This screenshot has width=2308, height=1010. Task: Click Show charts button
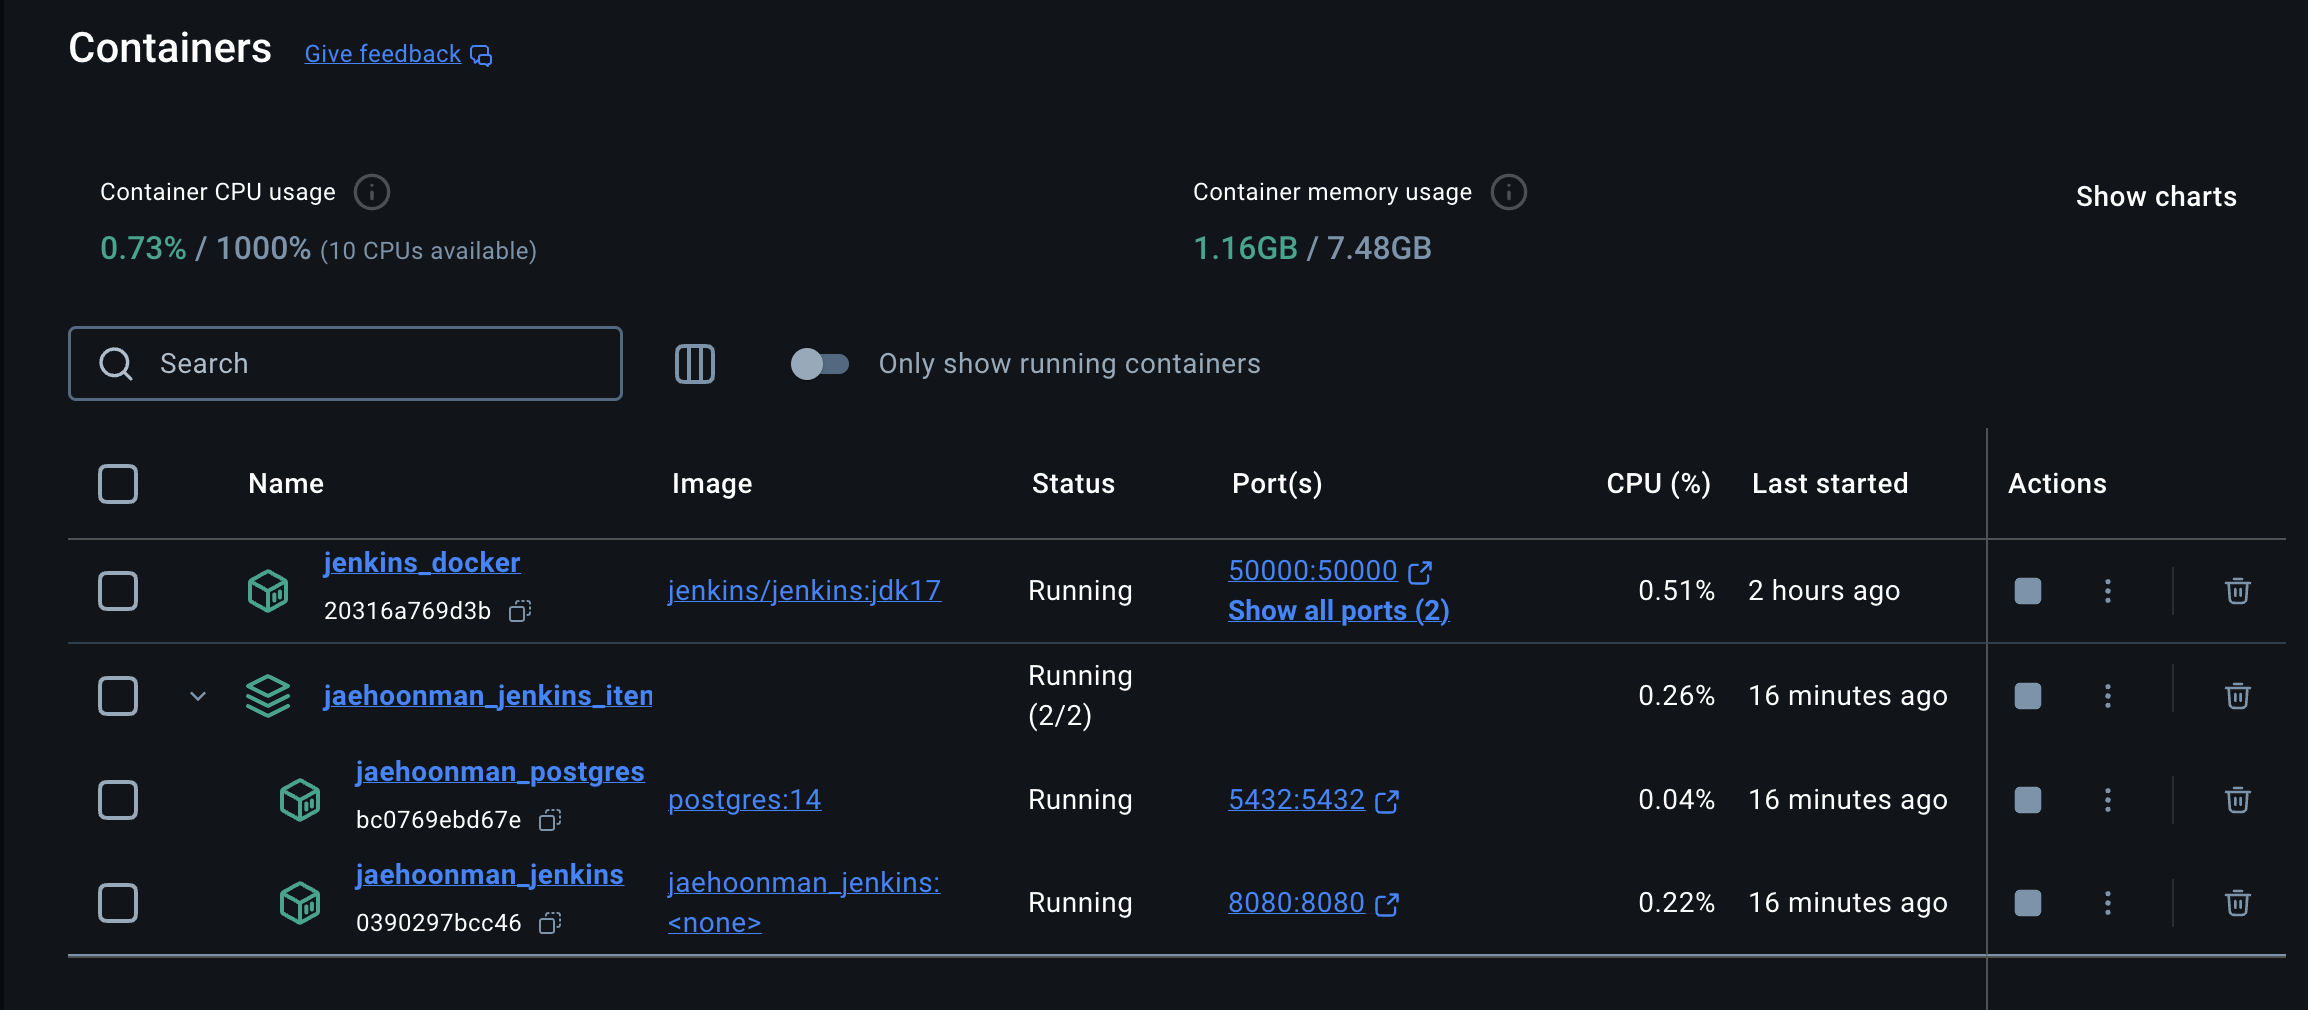point(2156,197)
